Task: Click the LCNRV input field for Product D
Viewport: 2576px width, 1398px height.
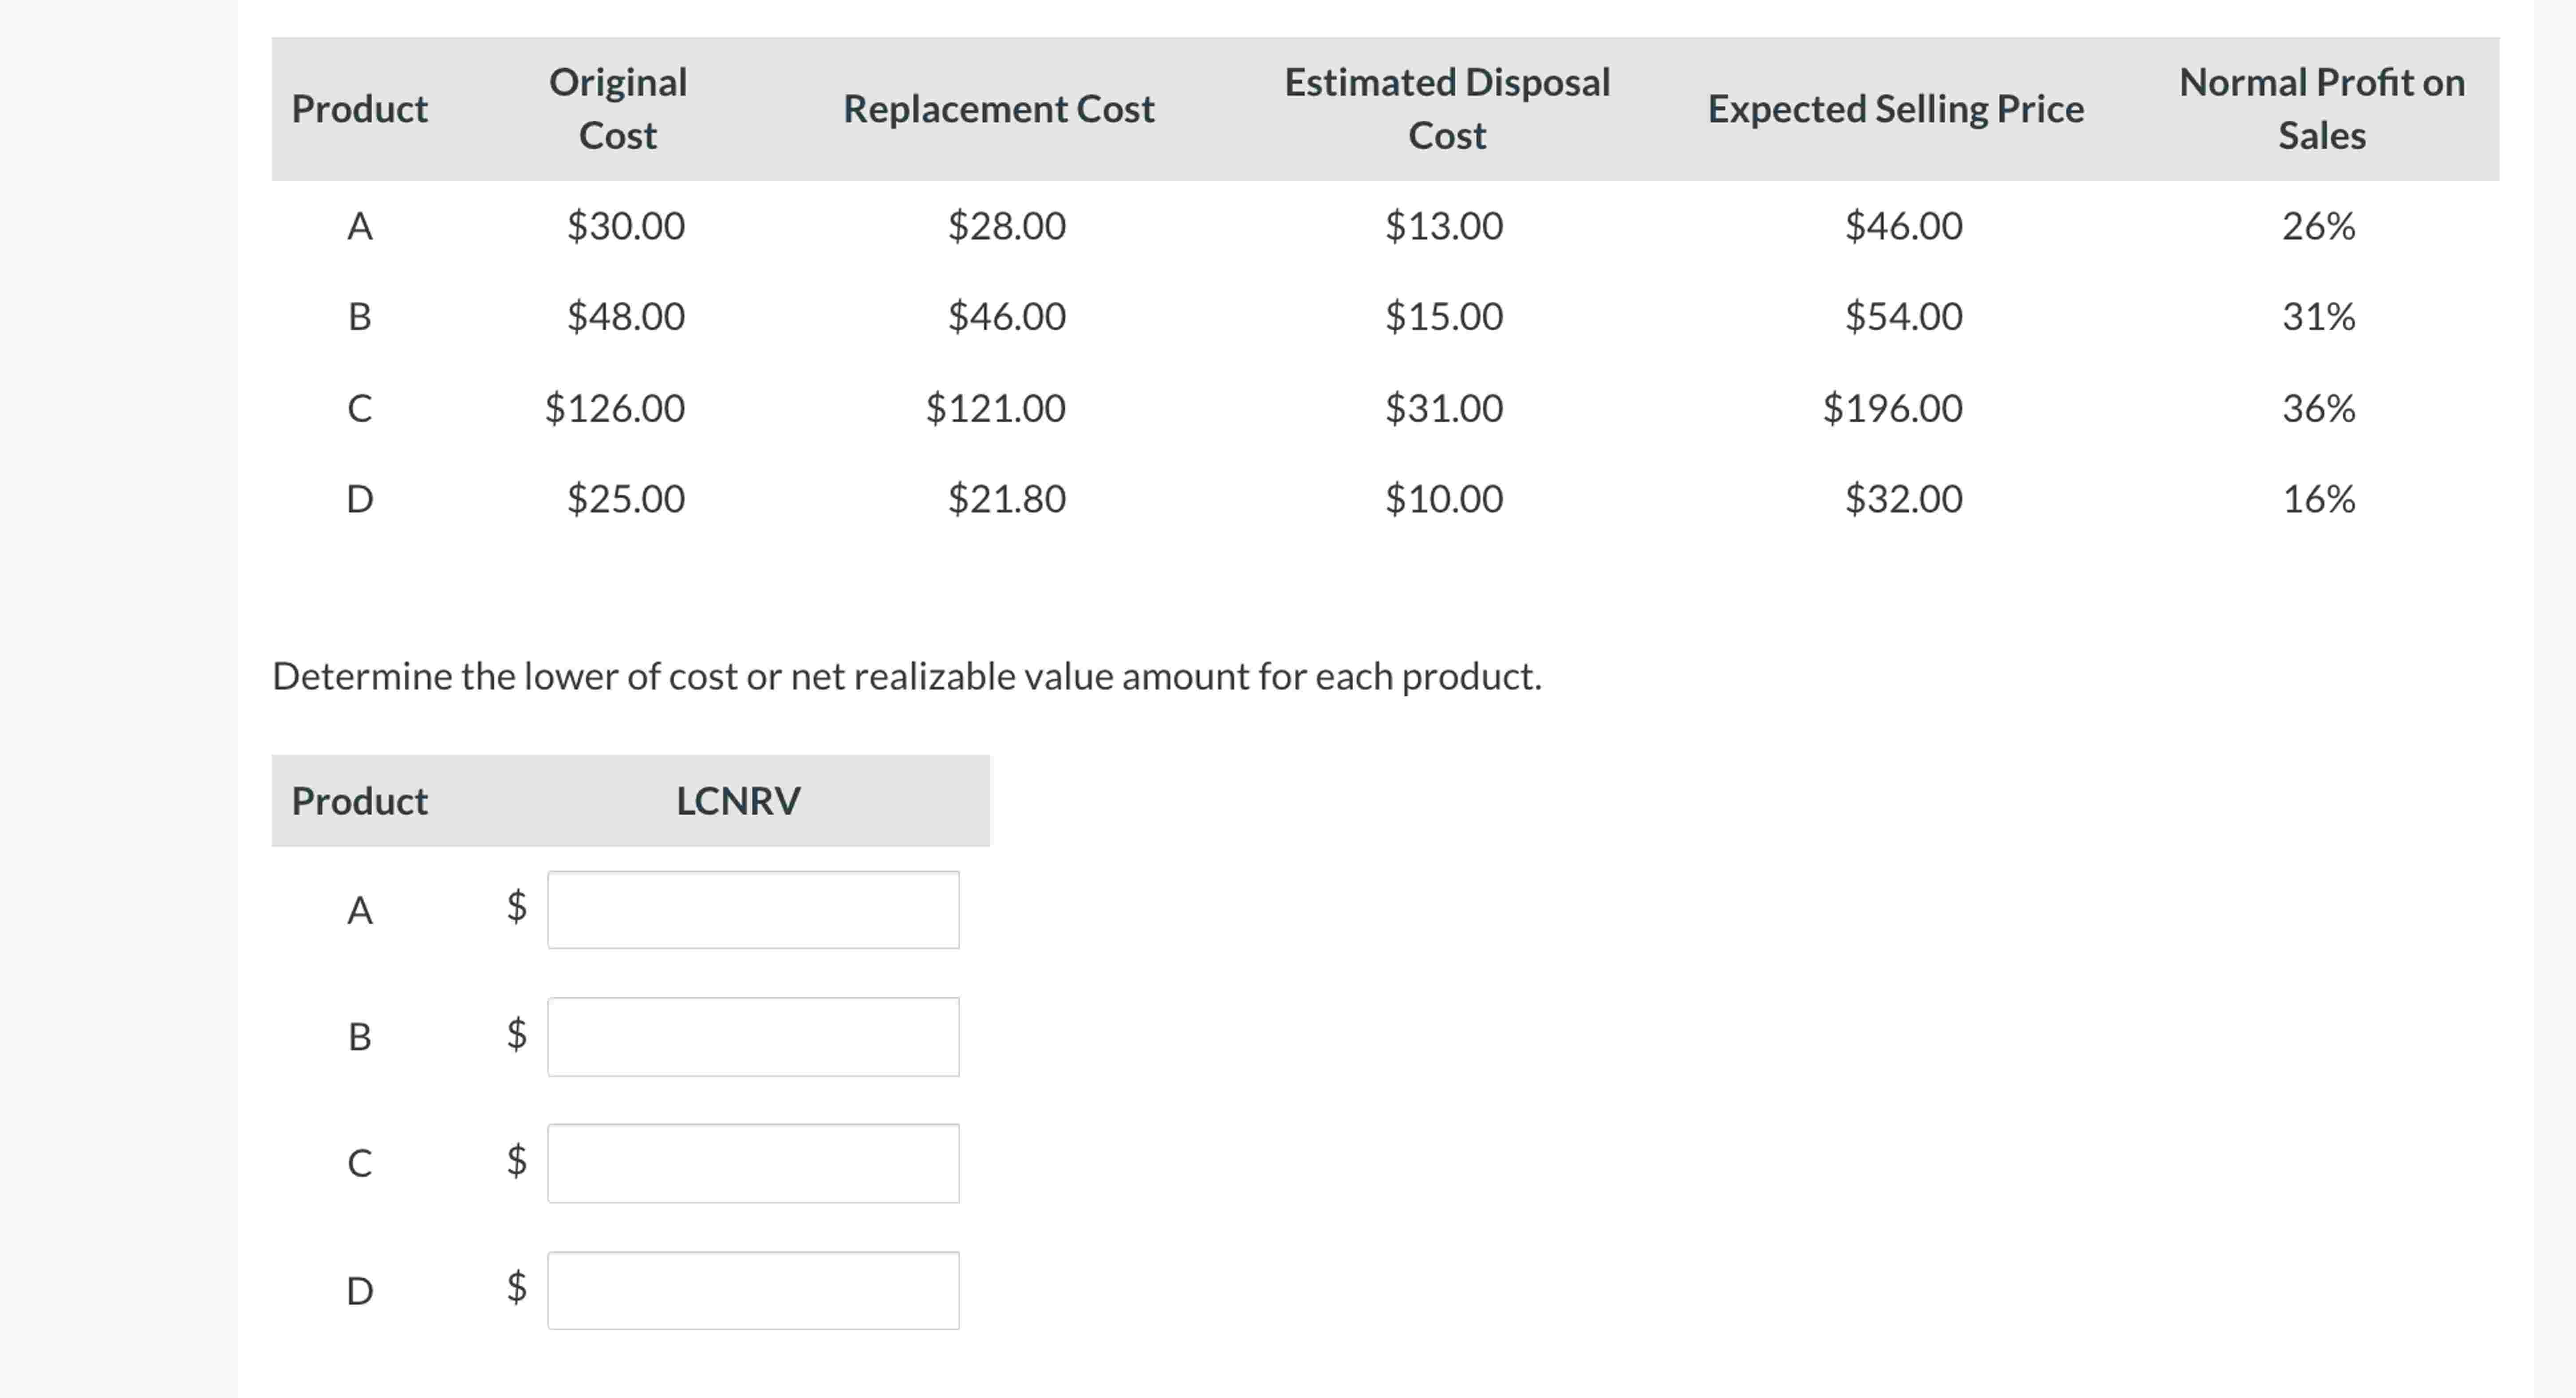Action: (x=752, y=1290)
